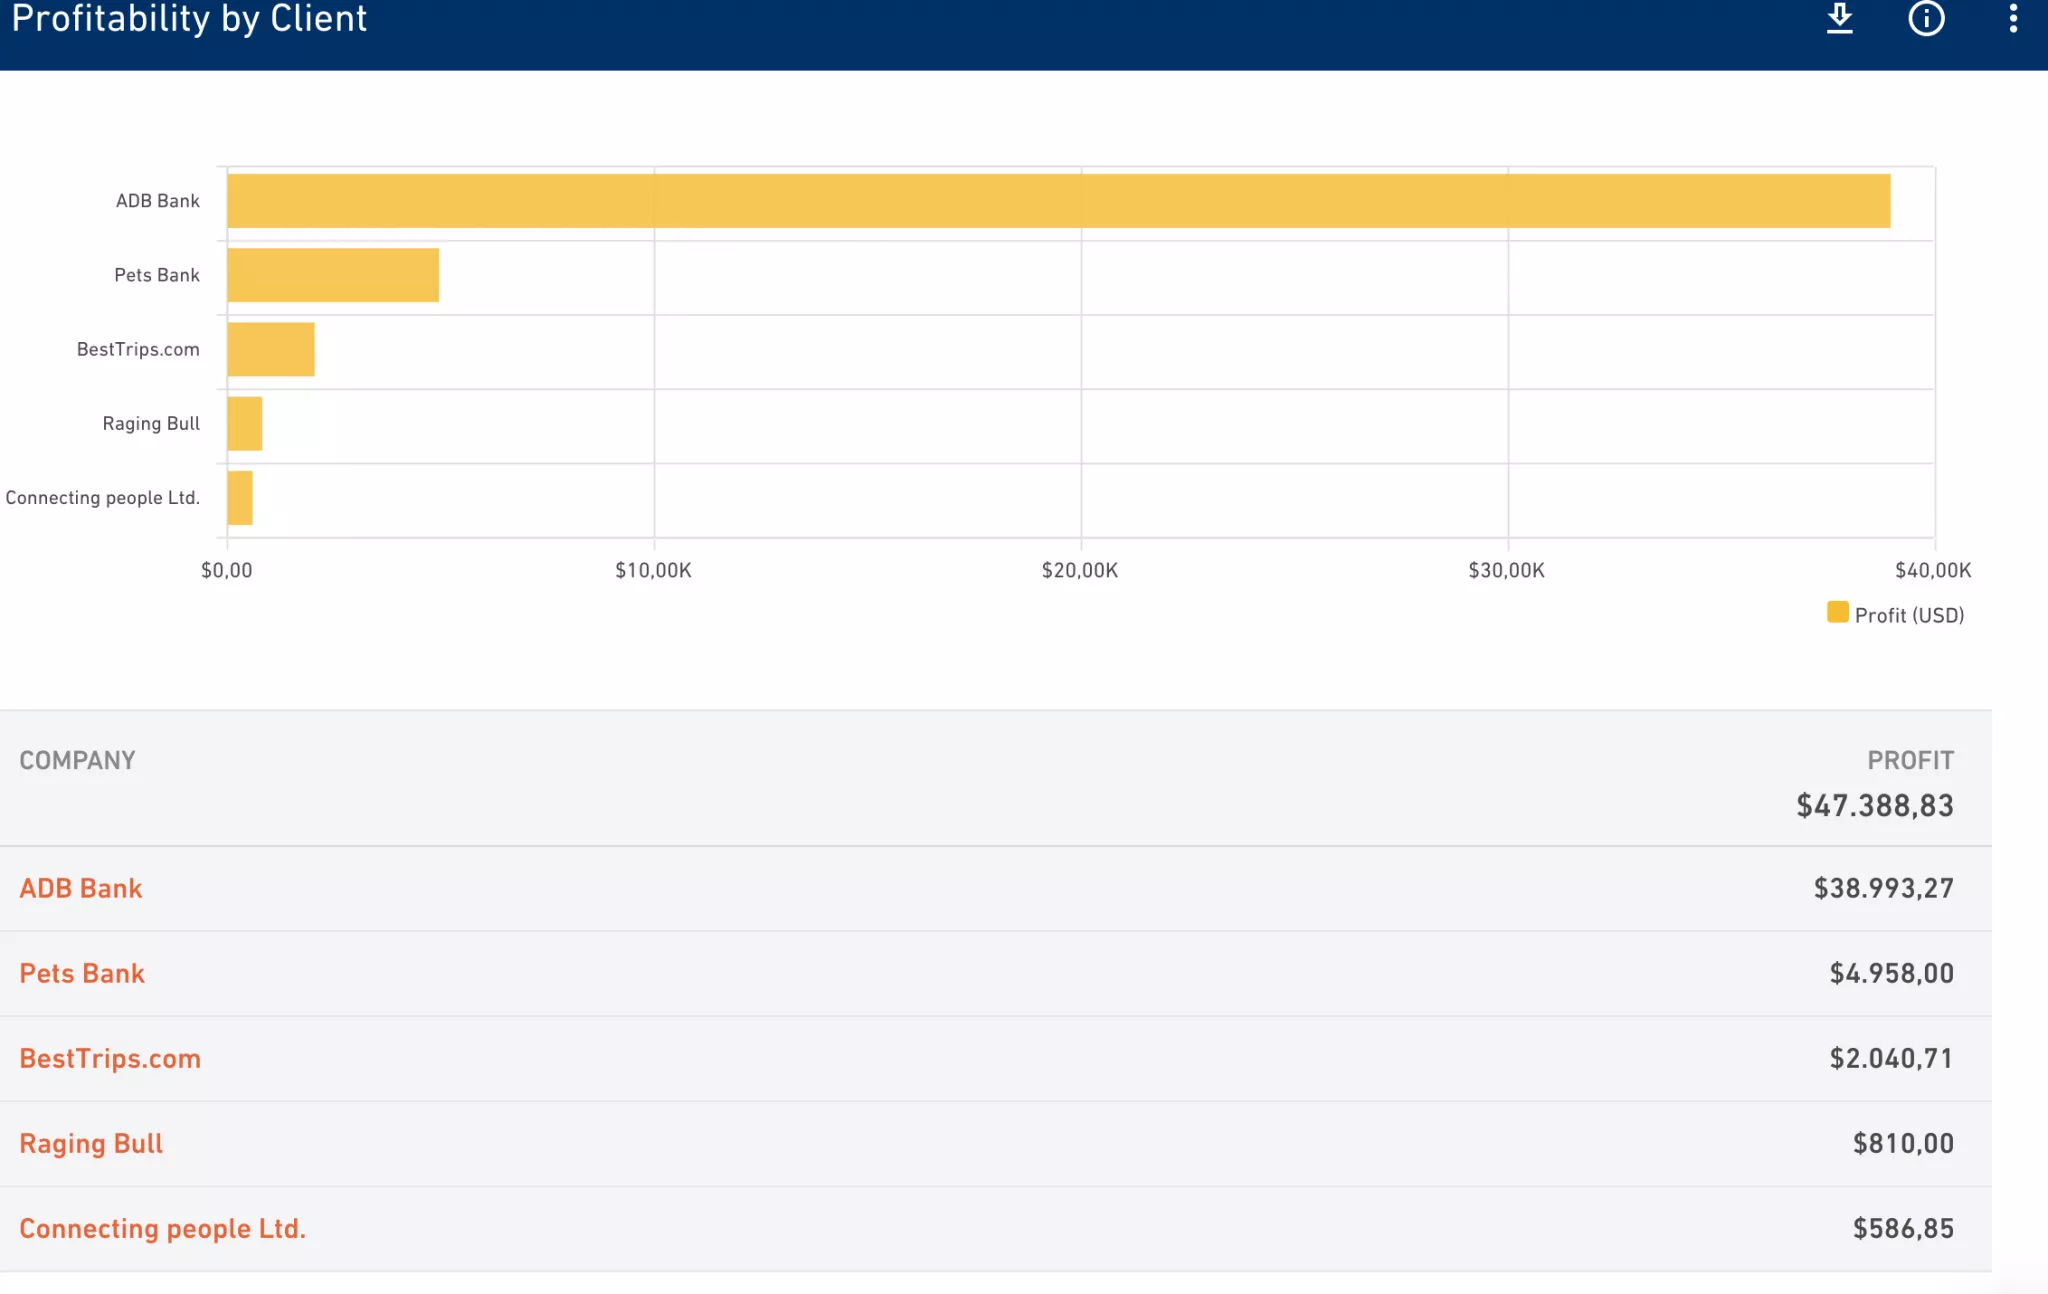Click the Profit (USD) legend label
Screen dimensions: 2048x1294
coord(1909,615)
